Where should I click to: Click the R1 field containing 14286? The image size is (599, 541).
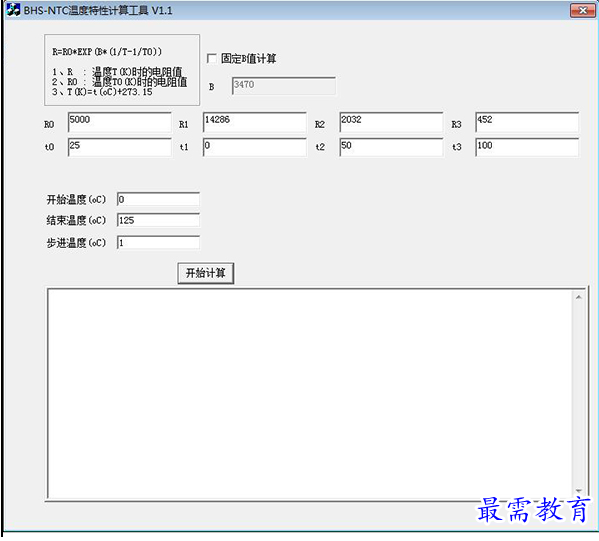point(255,122)
